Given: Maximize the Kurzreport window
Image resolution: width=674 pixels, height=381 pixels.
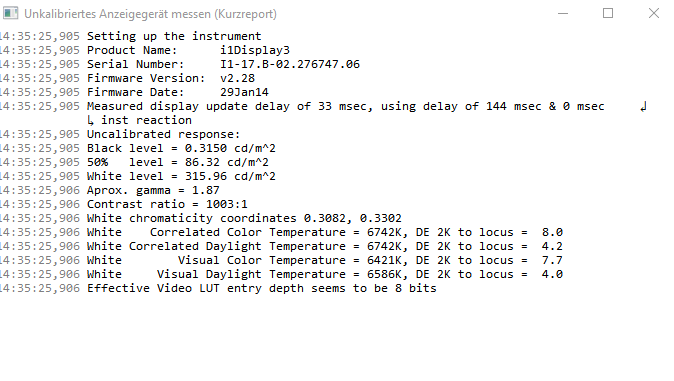Looking at the screenshot, I should (x=608, y=13).
